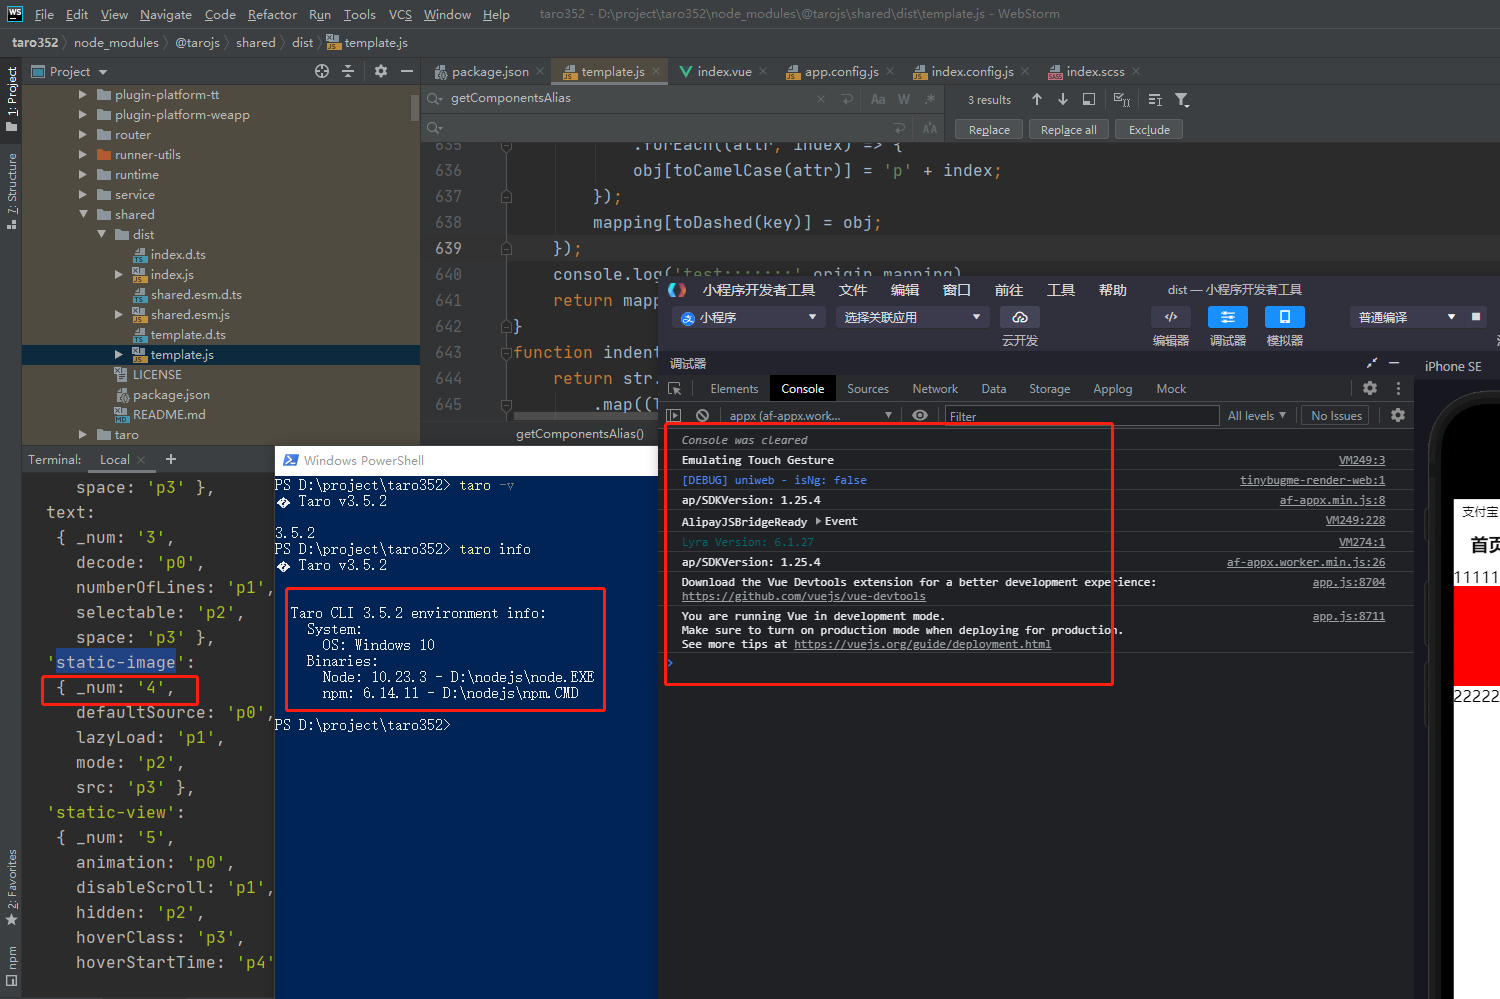Open the 选择关联应用 dropdown

click(x=912, y=317)
